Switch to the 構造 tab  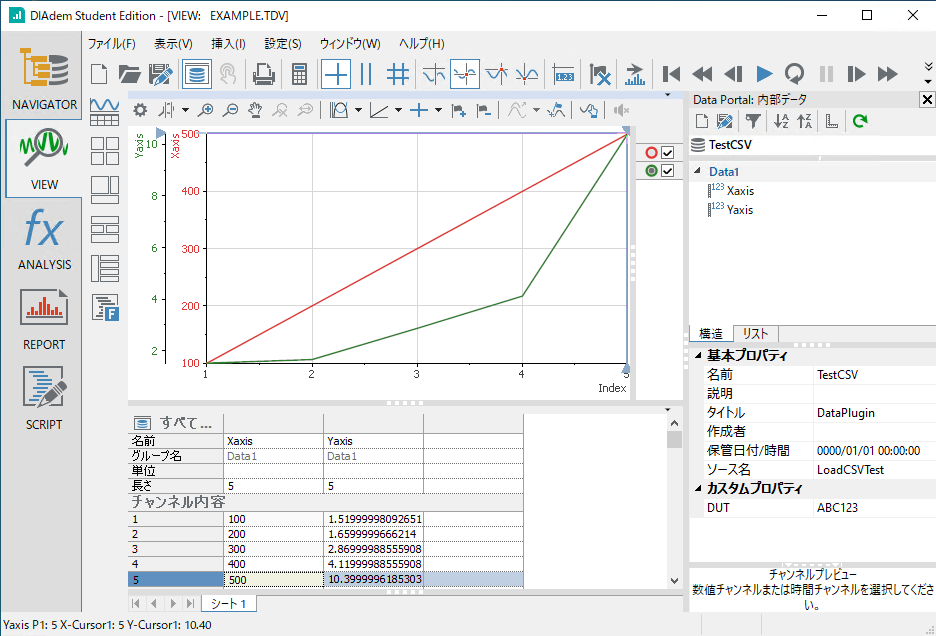[711, 334]
